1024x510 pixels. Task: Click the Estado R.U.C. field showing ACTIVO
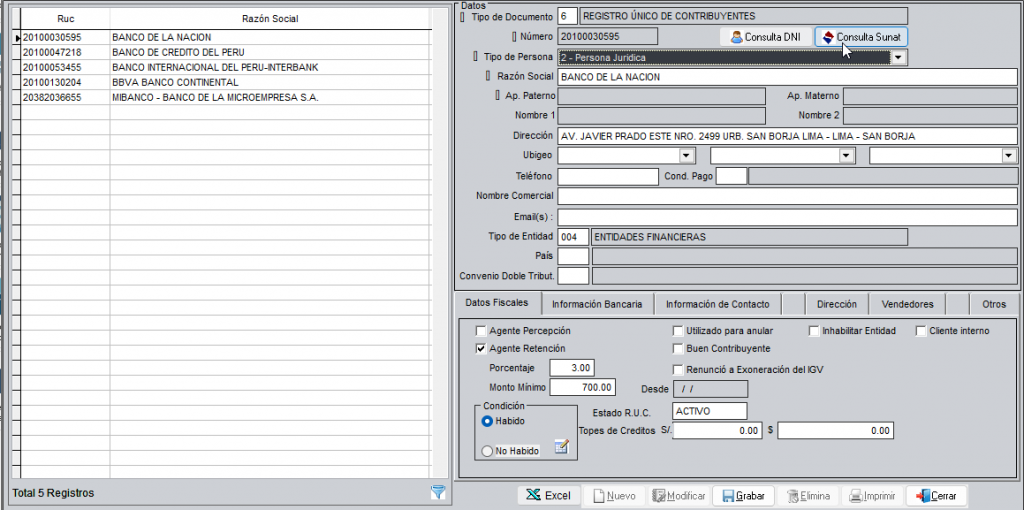point(709,411)
